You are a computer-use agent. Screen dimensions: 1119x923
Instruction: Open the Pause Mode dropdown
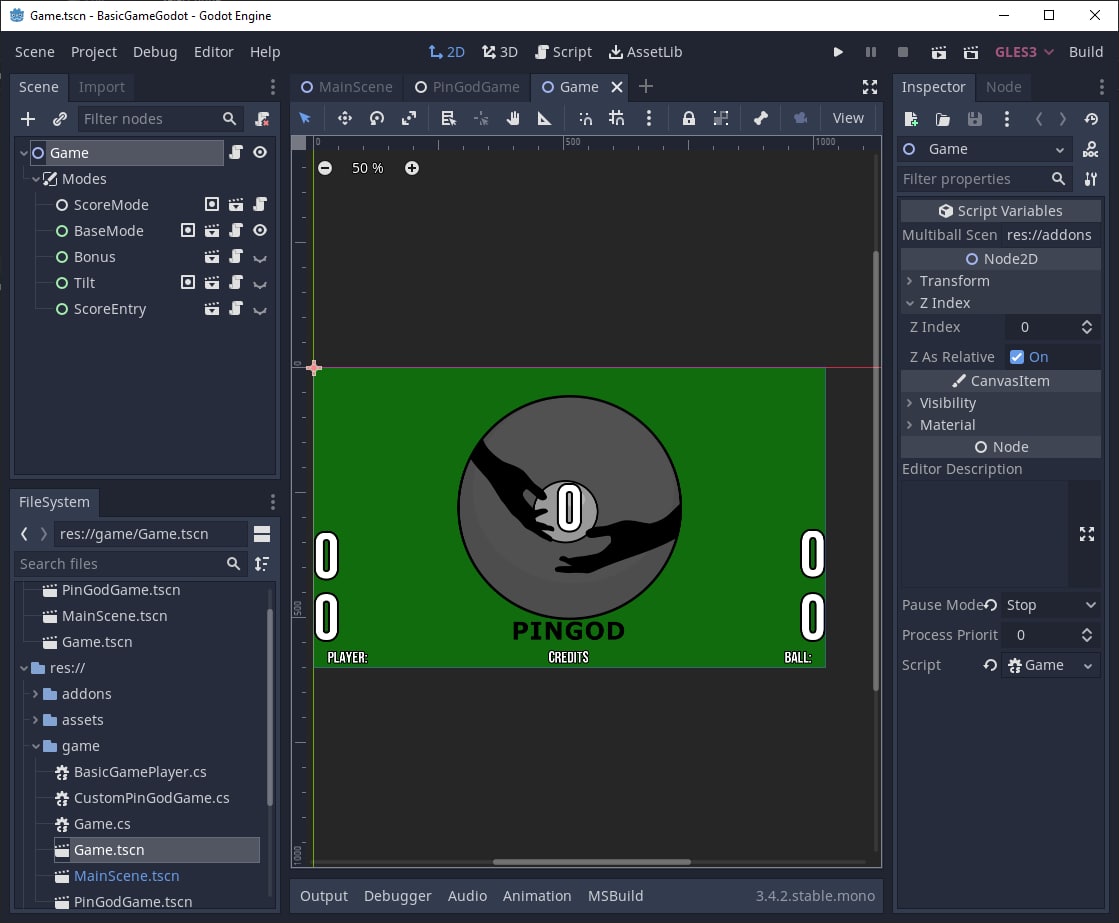(x=1050, y=605)
